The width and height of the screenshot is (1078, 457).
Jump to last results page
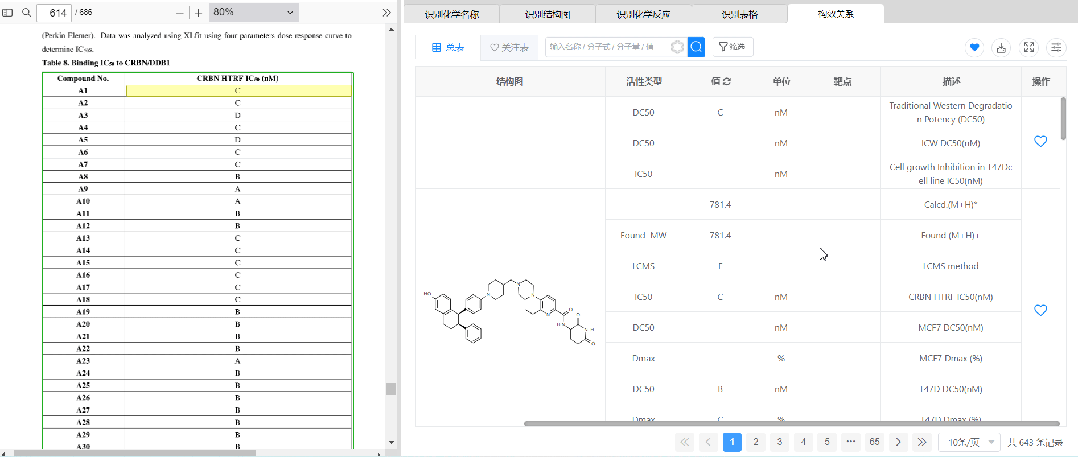click(x=922, y=442)
